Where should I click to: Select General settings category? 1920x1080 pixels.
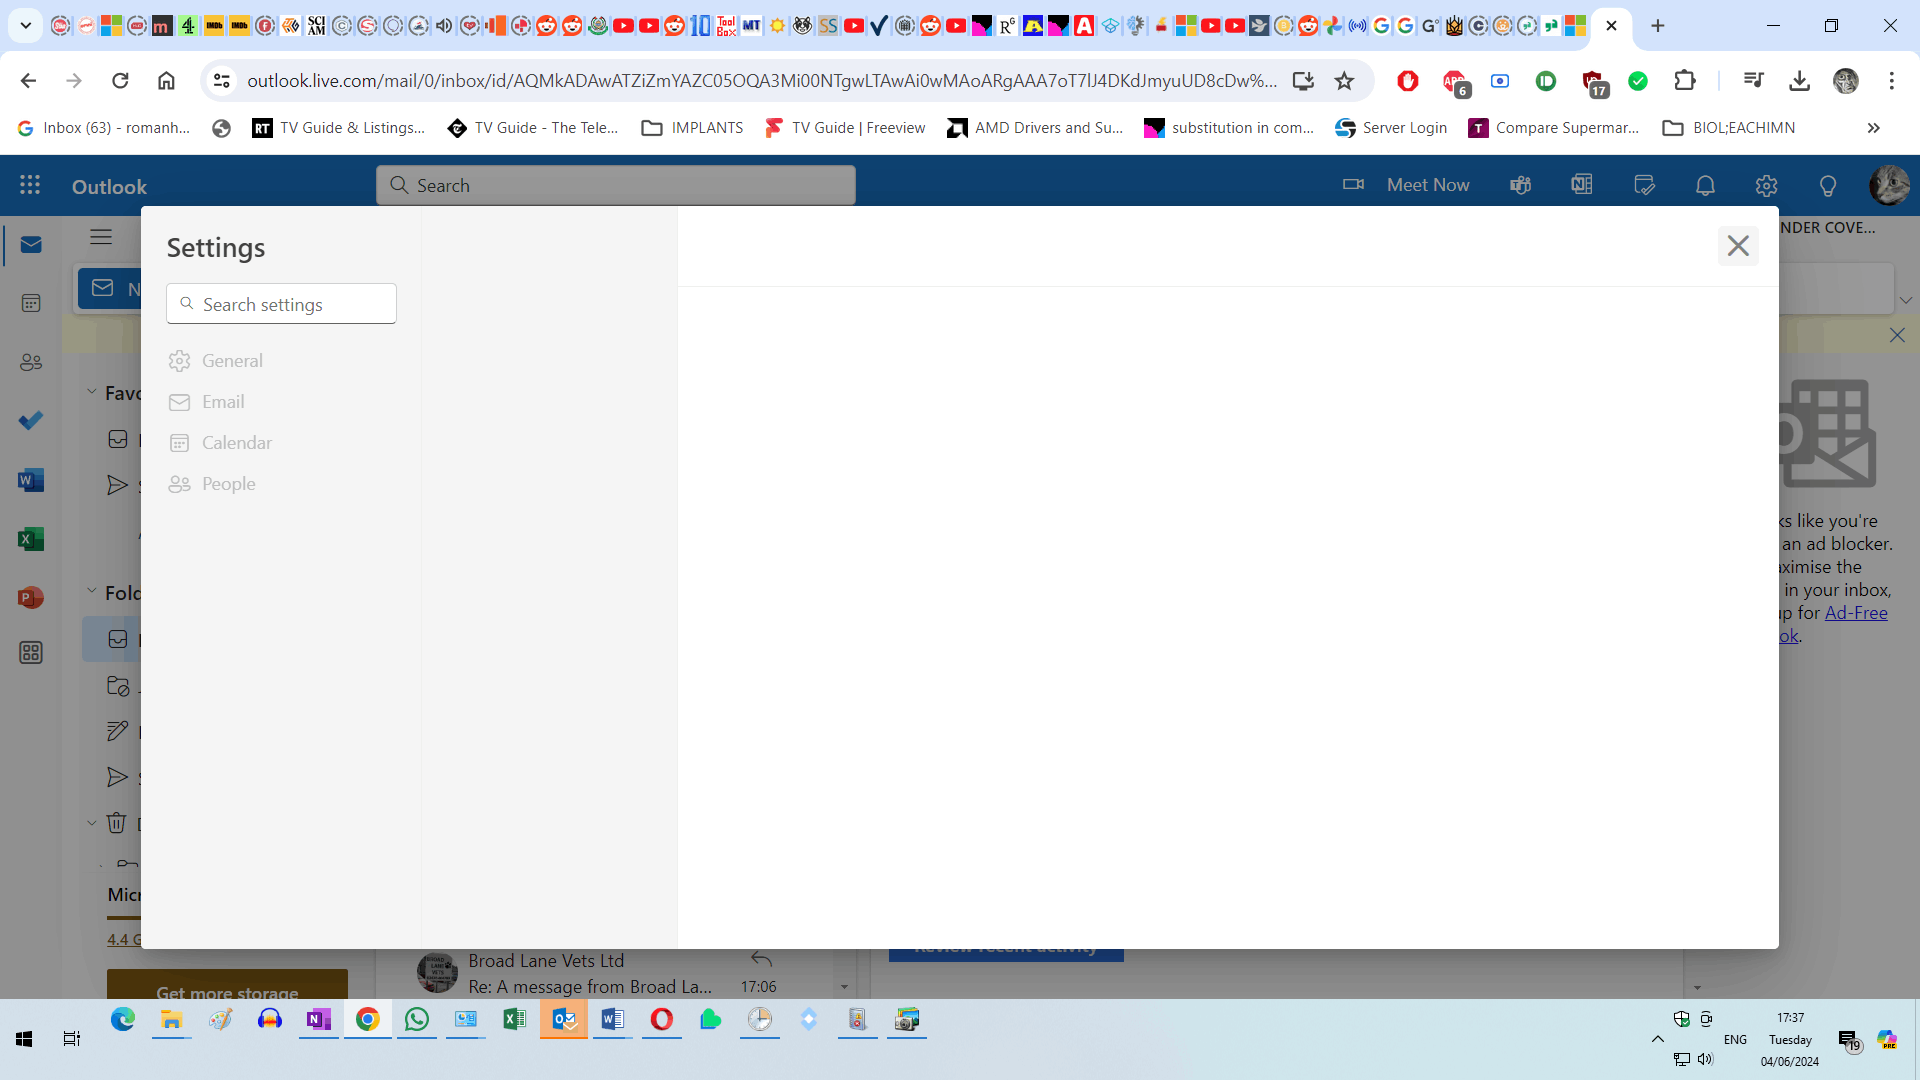pyautogui.click(x=232, y=361)
